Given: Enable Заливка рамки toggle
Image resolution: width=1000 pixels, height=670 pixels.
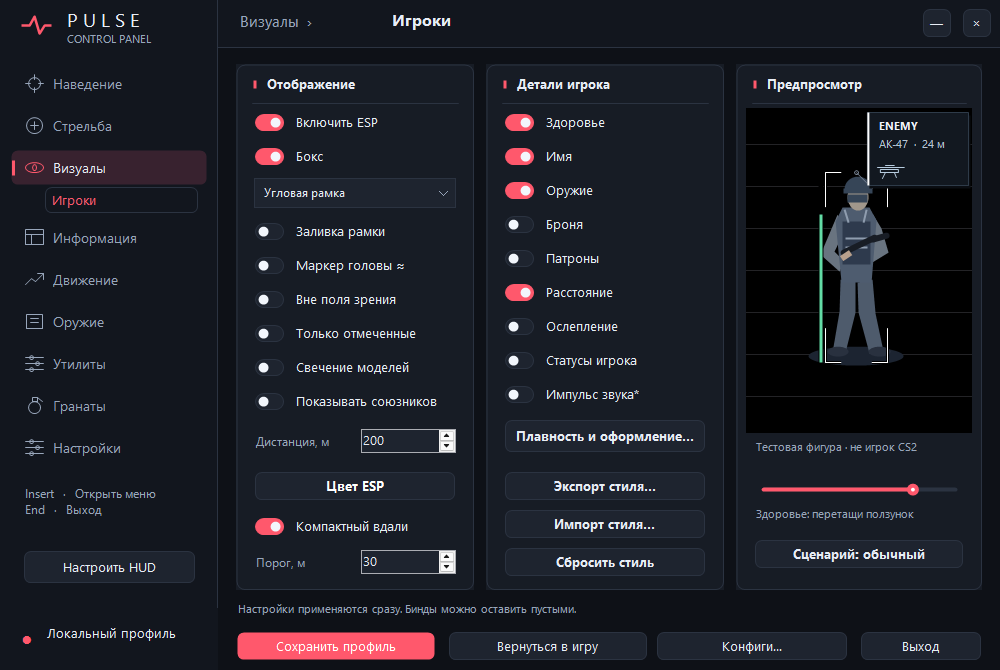Looking at the screenshot, I should (269, 231).
